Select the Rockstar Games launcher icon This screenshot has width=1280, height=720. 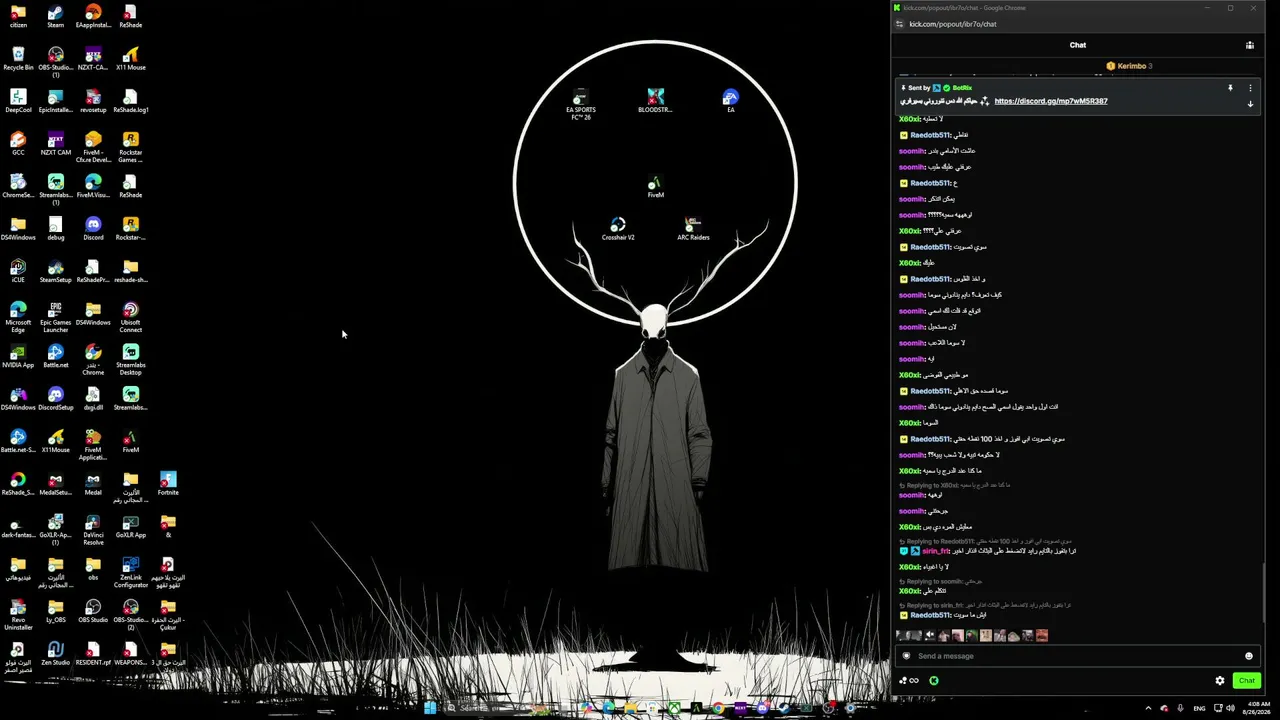point(130,148)
